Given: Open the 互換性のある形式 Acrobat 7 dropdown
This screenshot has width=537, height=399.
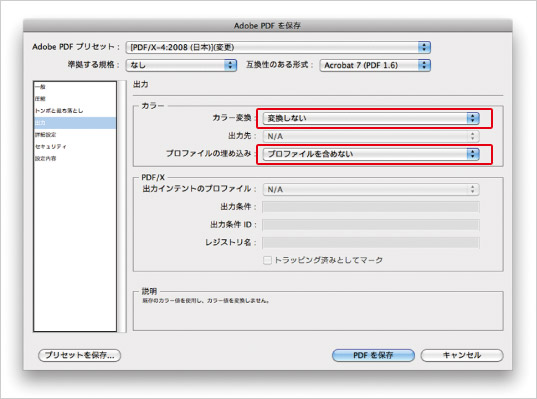Looking at the screenshot, I should (375, 65).
